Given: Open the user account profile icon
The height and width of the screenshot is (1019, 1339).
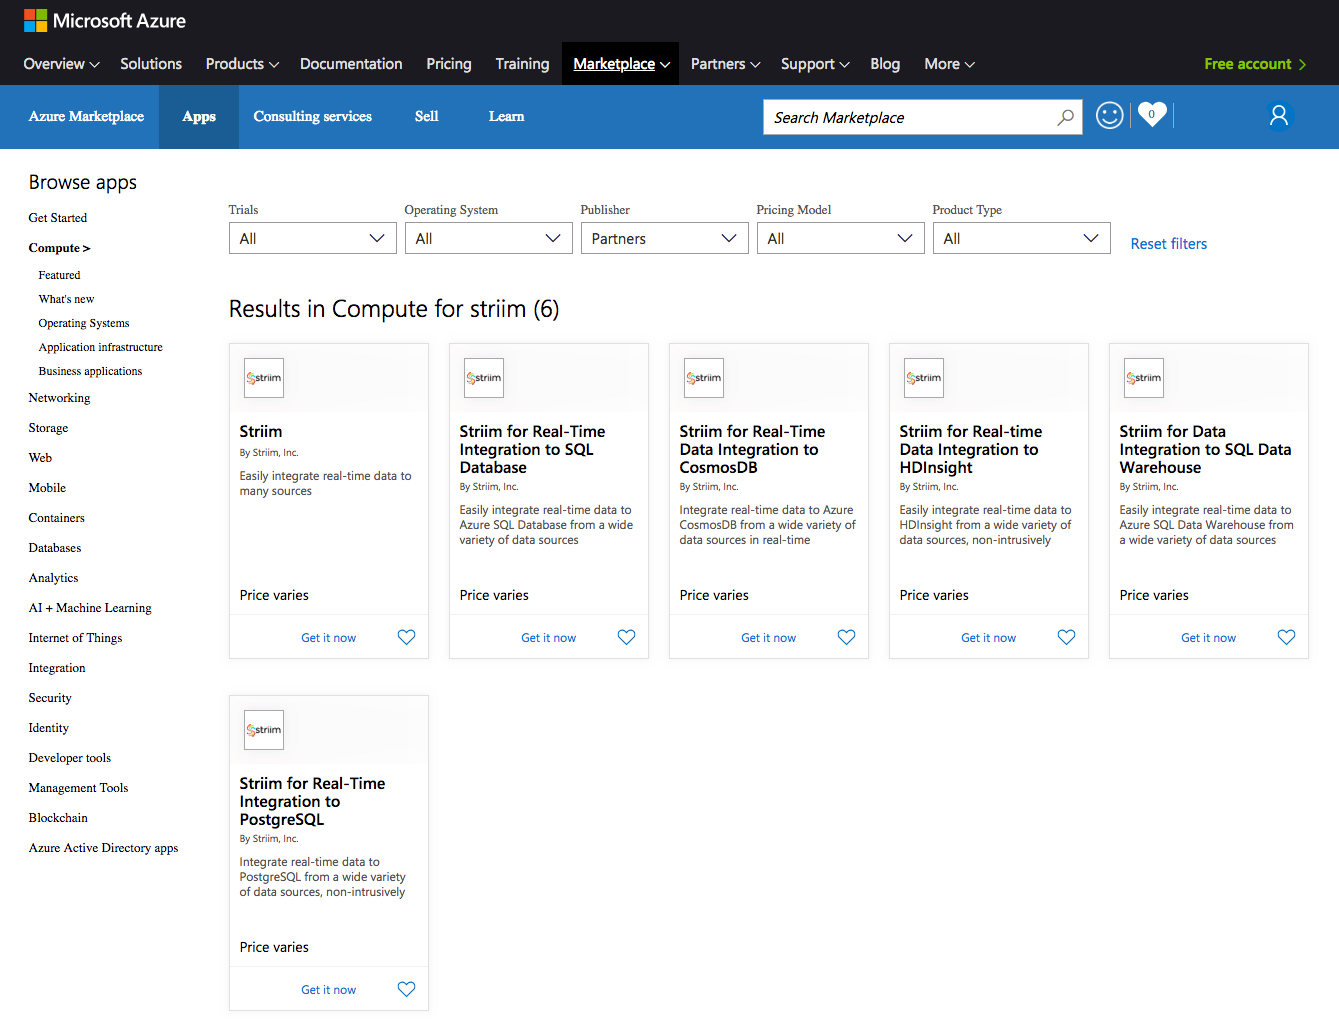Looking at the screenshot, I should pos(1278,116).
